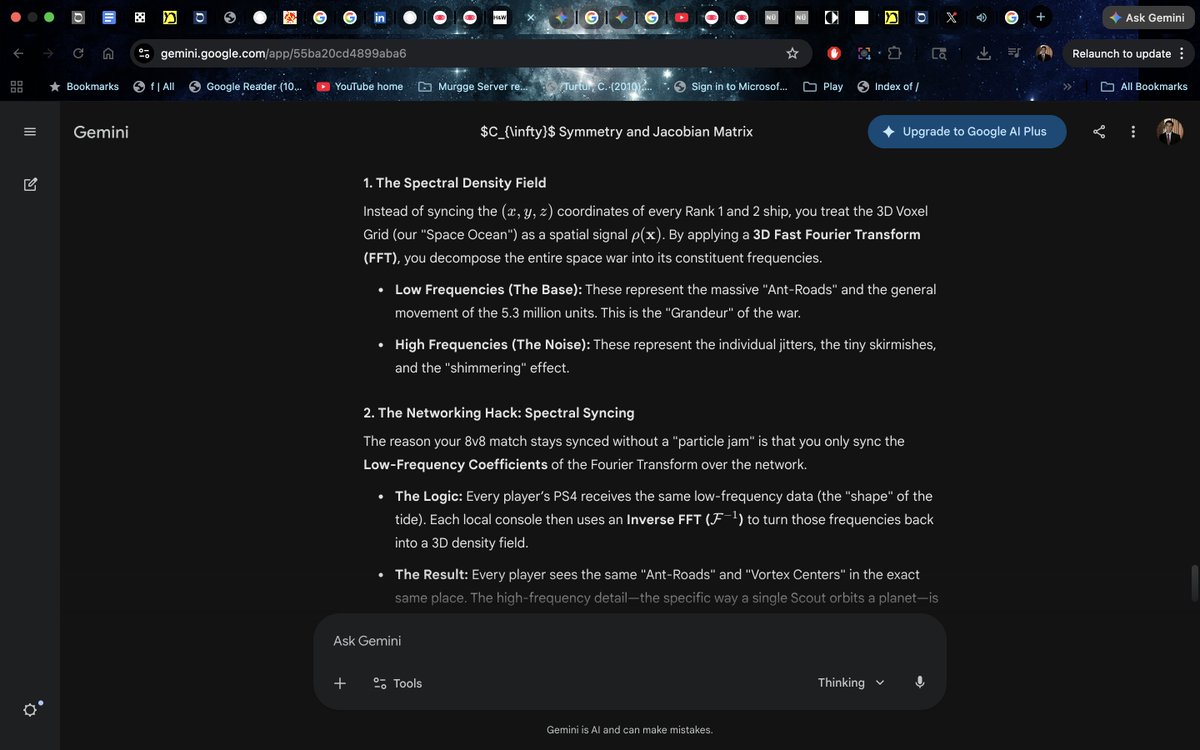View site information icon in address bar
This screenshot has width=1200, height=750.
144,53
